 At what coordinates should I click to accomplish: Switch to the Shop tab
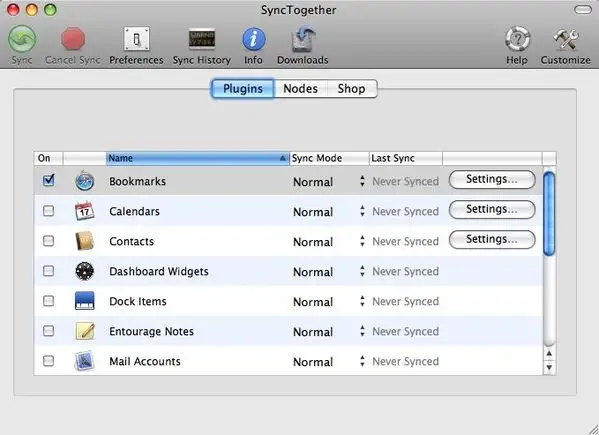(x=351, y=89)
